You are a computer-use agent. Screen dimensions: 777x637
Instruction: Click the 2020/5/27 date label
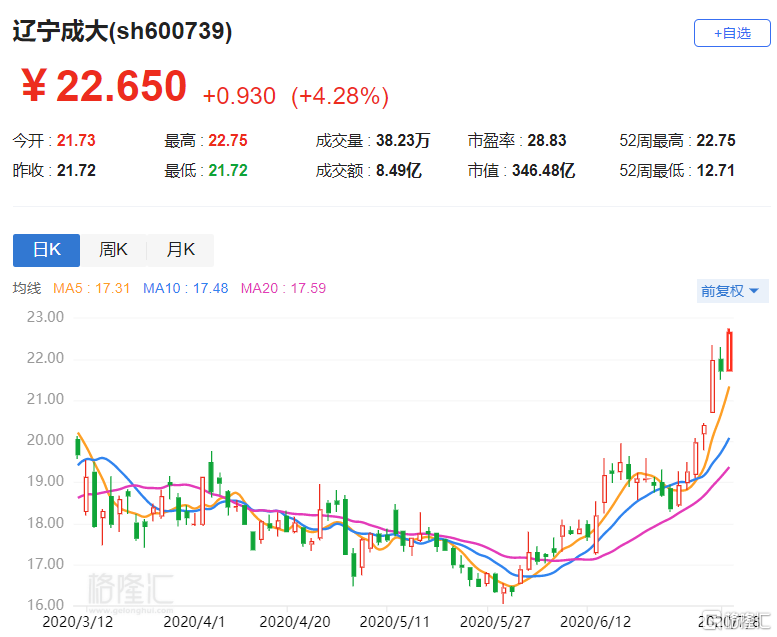tap(495, 622)
